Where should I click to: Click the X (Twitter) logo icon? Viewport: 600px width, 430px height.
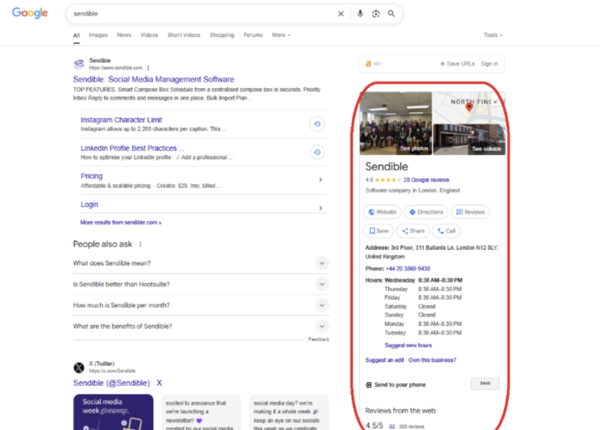click(79, 368)
